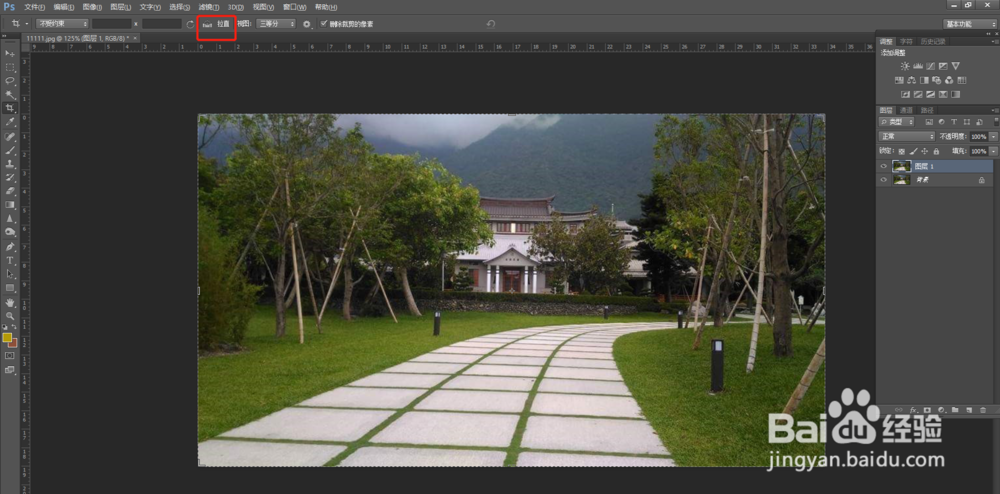Hide 图层 1 layer visibility
The width and height of the screenshot is (1000, 494).
tap(883, 166)
